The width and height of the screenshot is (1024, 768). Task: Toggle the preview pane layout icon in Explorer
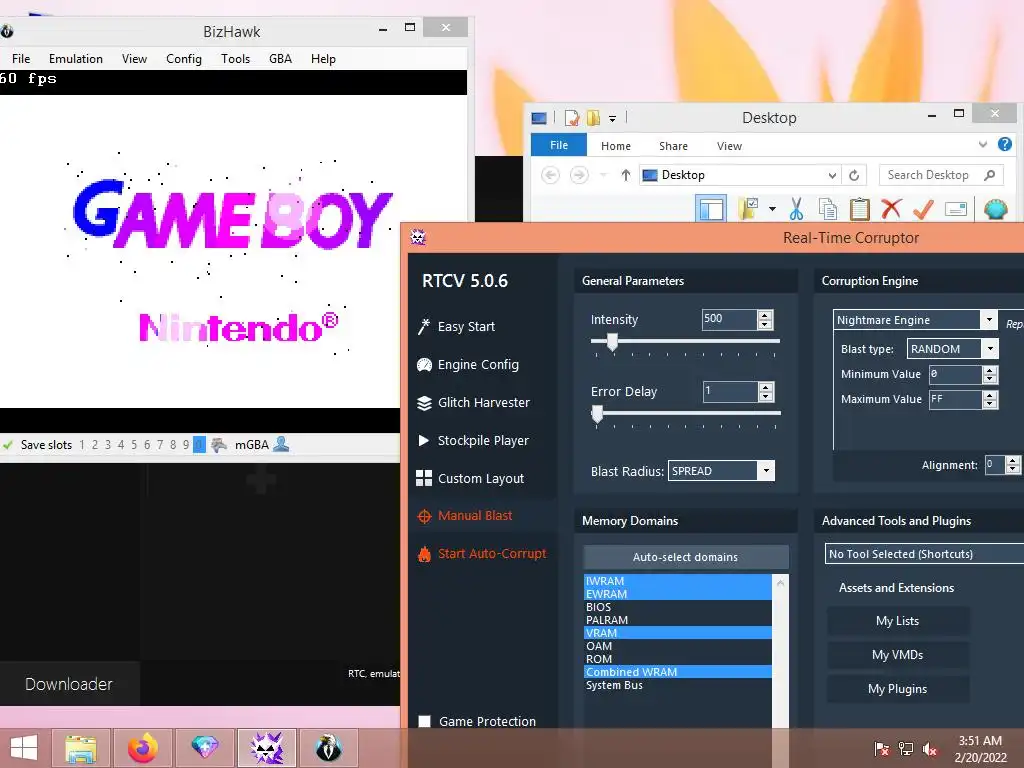tap(711, 209)
